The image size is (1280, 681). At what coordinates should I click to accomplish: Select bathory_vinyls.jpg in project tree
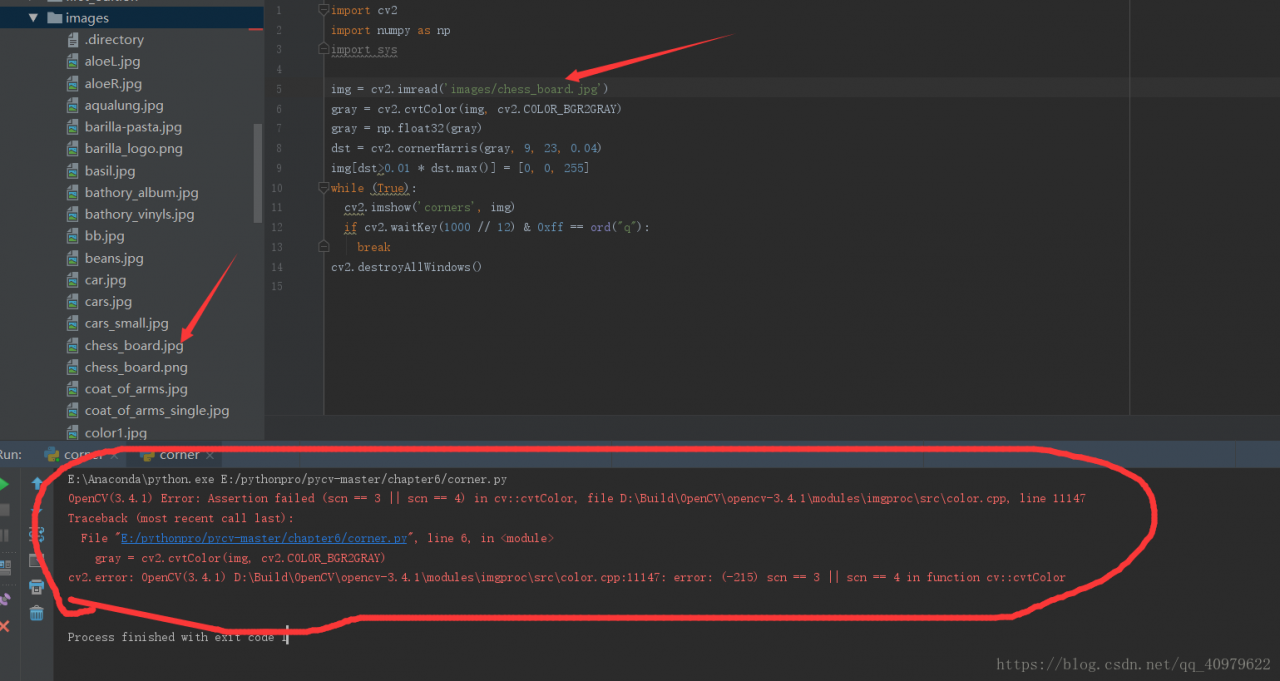(139, 214)
